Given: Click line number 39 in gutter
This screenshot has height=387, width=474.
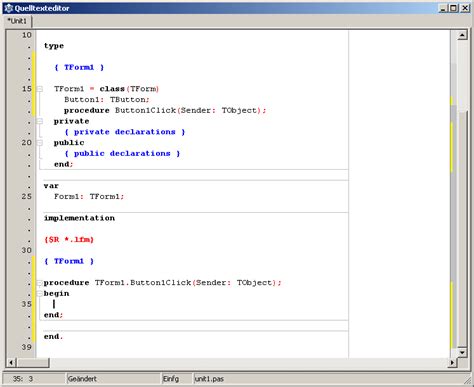Looking at the screenshot, I should [x=27, y=347].
